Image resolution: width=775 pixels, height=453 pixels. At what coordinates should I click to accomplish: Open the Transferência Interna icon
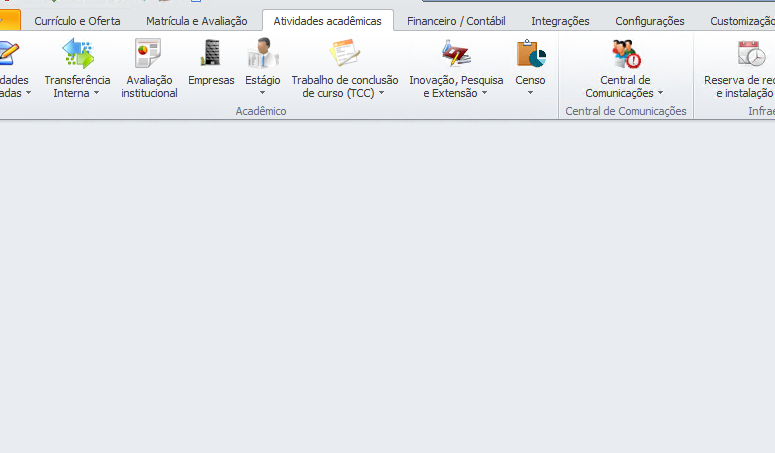tap(78, 53)
